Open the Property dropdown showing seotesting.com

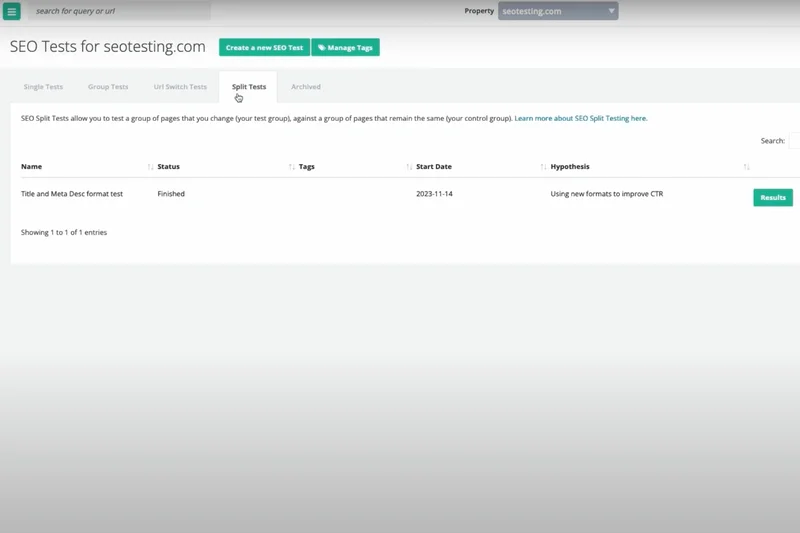pyautogui.click(x=558, y=11)
